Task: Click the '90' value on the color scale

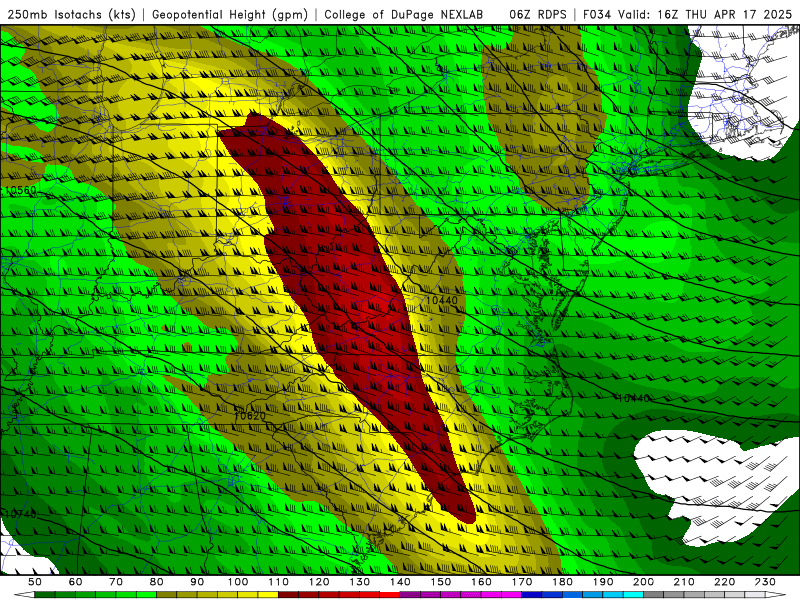Action: 197,582
